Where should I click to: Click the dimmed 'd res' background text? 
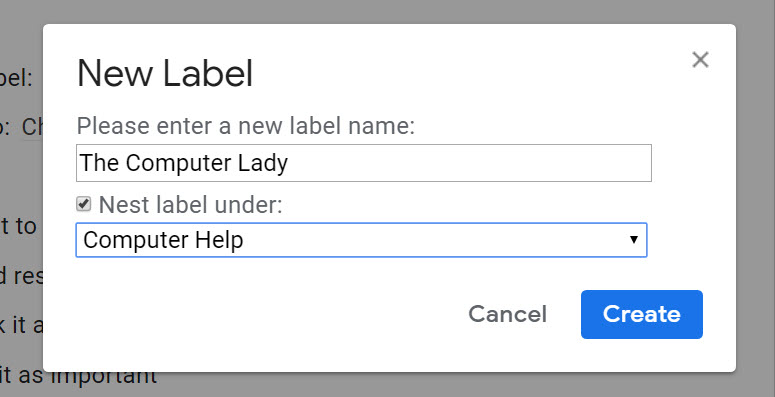coord(21,276)
